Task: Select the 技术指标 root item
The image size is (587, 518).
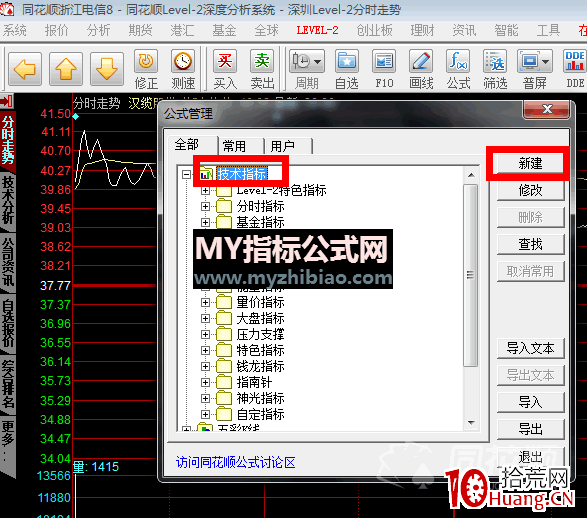Action: tap(242, 174)
